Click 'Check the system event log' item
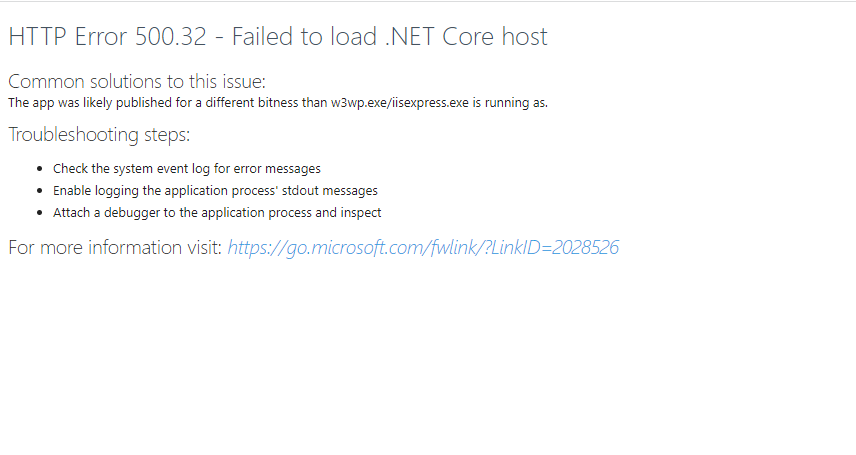856x455 pixels. click(x=187, y=169)
